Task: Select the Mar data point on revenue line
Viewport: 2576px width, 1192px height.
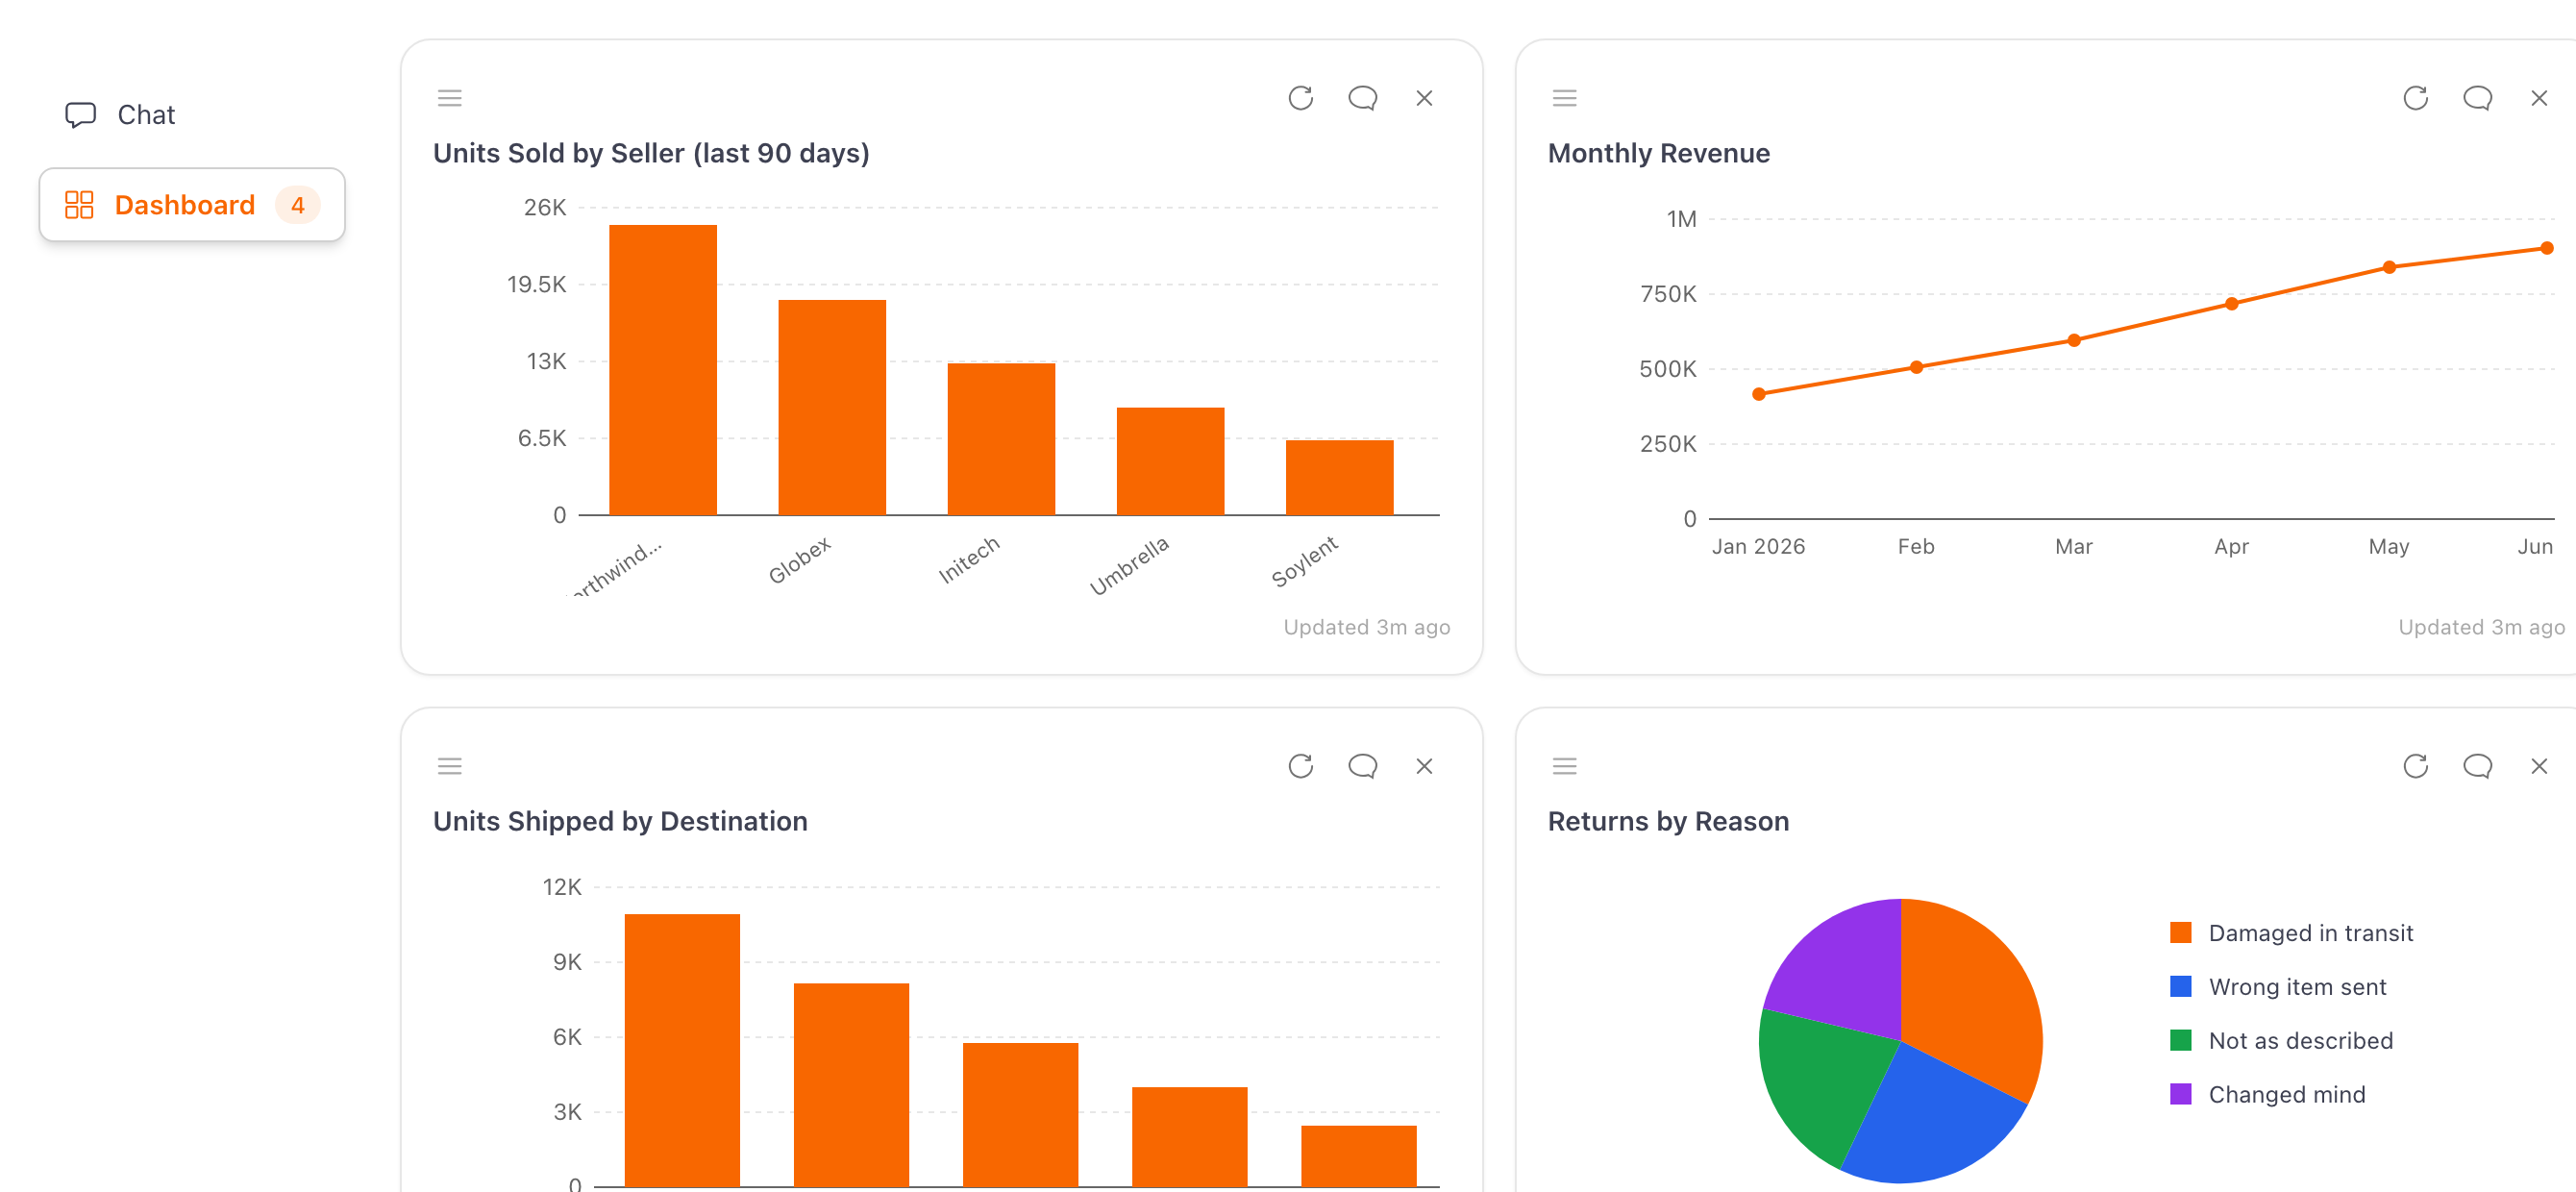Action: point(2074,340)
